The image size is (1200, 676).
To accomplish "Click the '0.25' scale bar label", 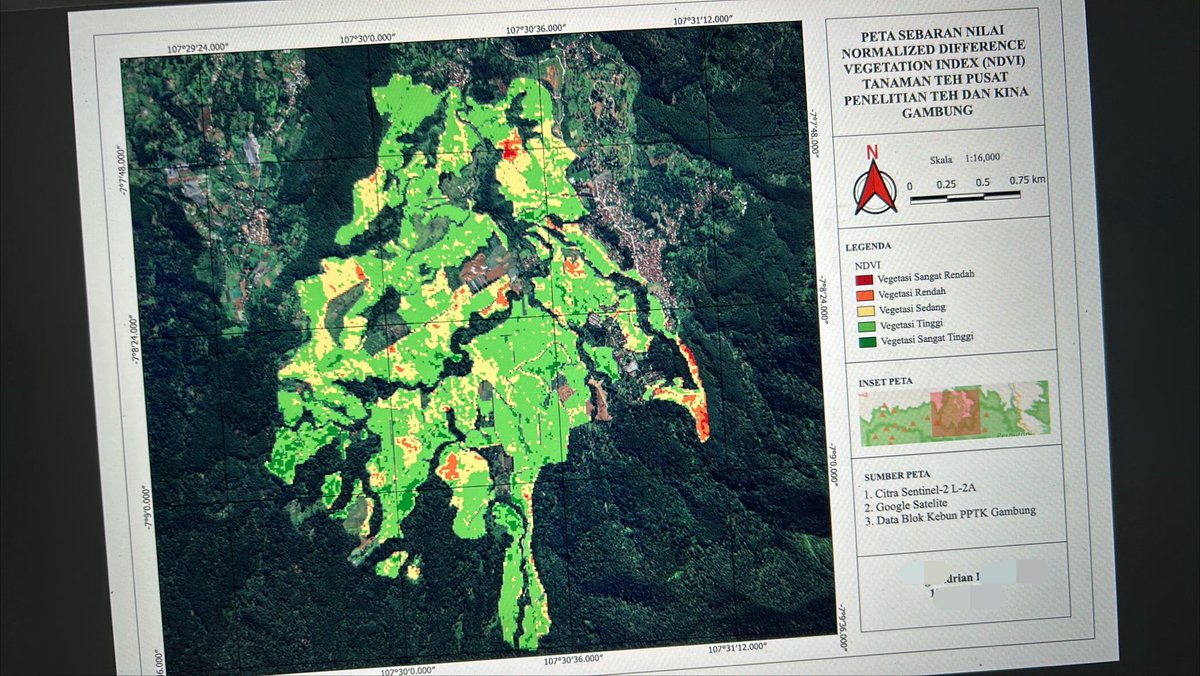I will pyautogui.click(x=946, y=184).
